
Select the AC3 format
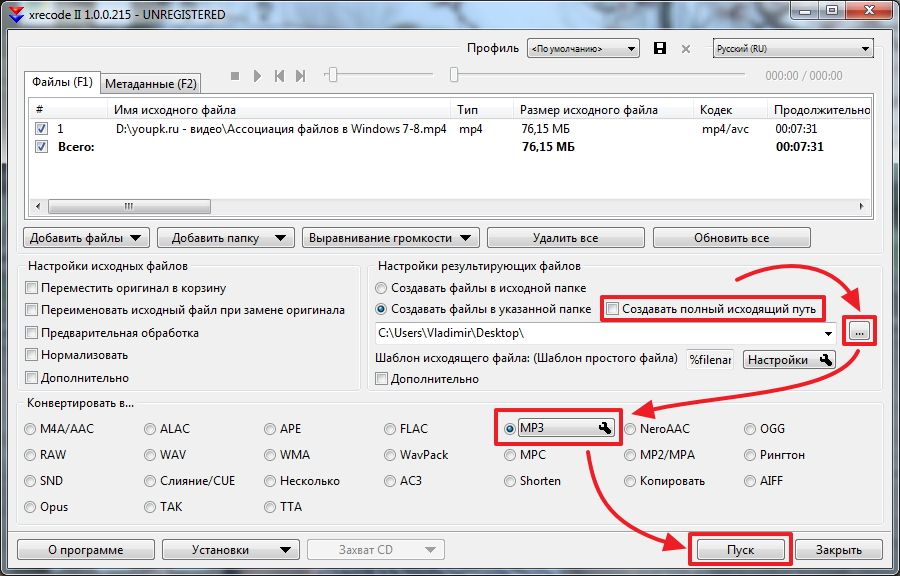click(390, 481)
